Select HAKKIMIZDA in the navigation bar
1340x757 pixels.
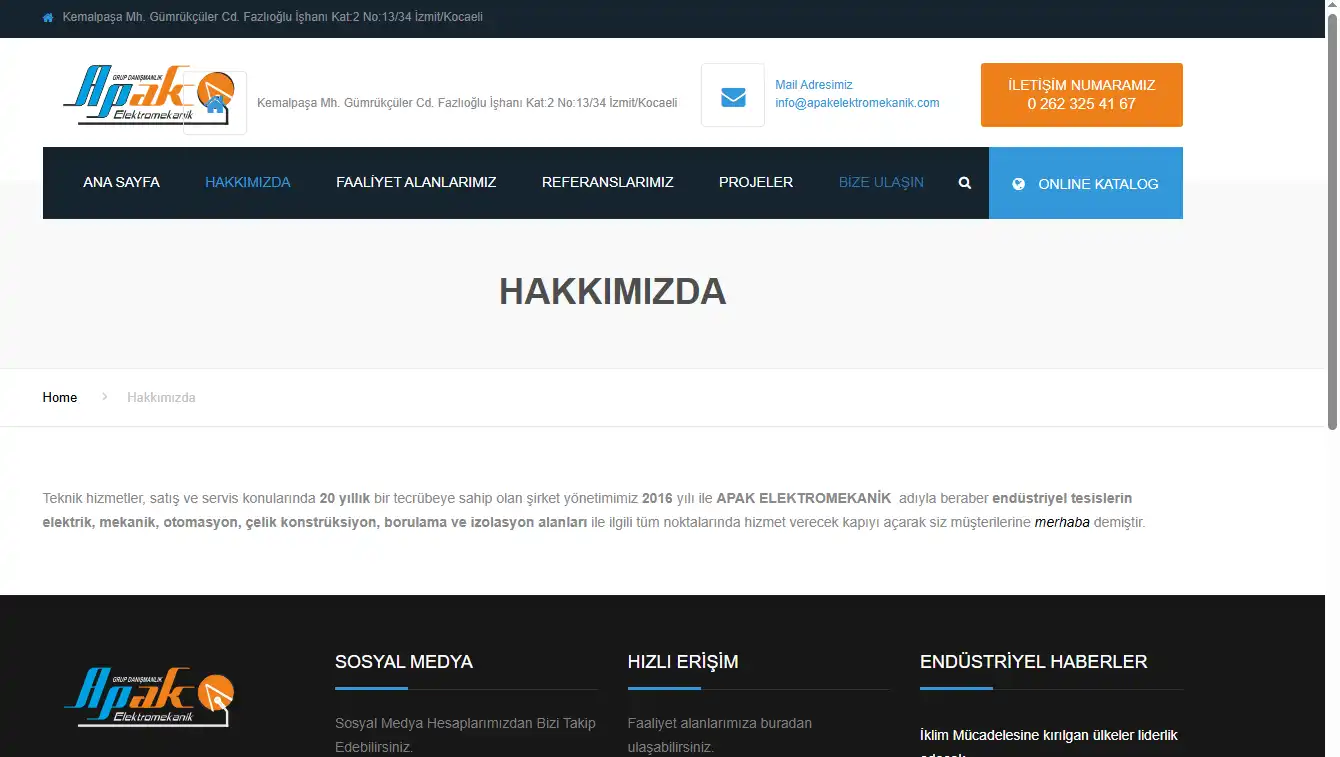(x=248, y=183)
